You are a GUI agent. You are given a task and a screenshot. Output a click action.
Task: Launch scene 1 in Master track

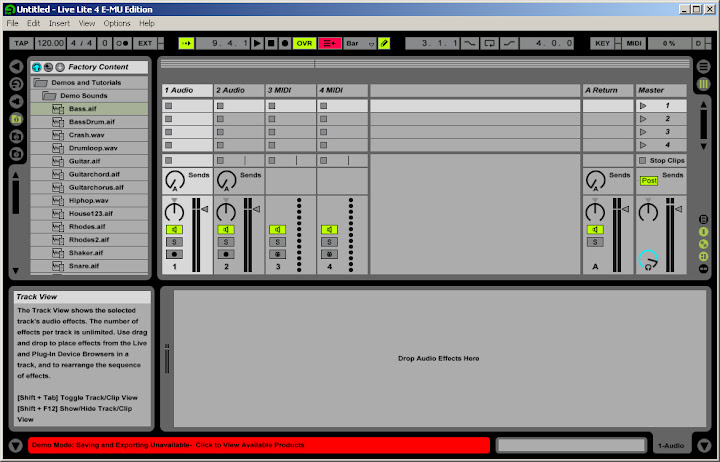643,106
